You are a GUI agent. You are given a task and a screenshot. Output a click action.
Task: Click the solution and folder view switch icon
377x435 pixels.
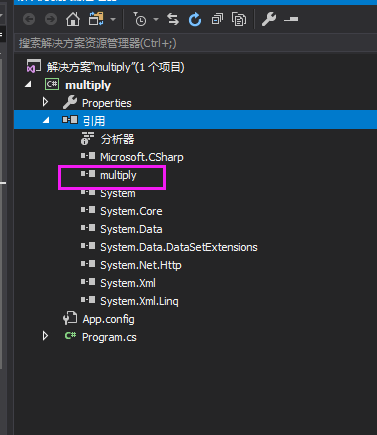tap(96, 19)
